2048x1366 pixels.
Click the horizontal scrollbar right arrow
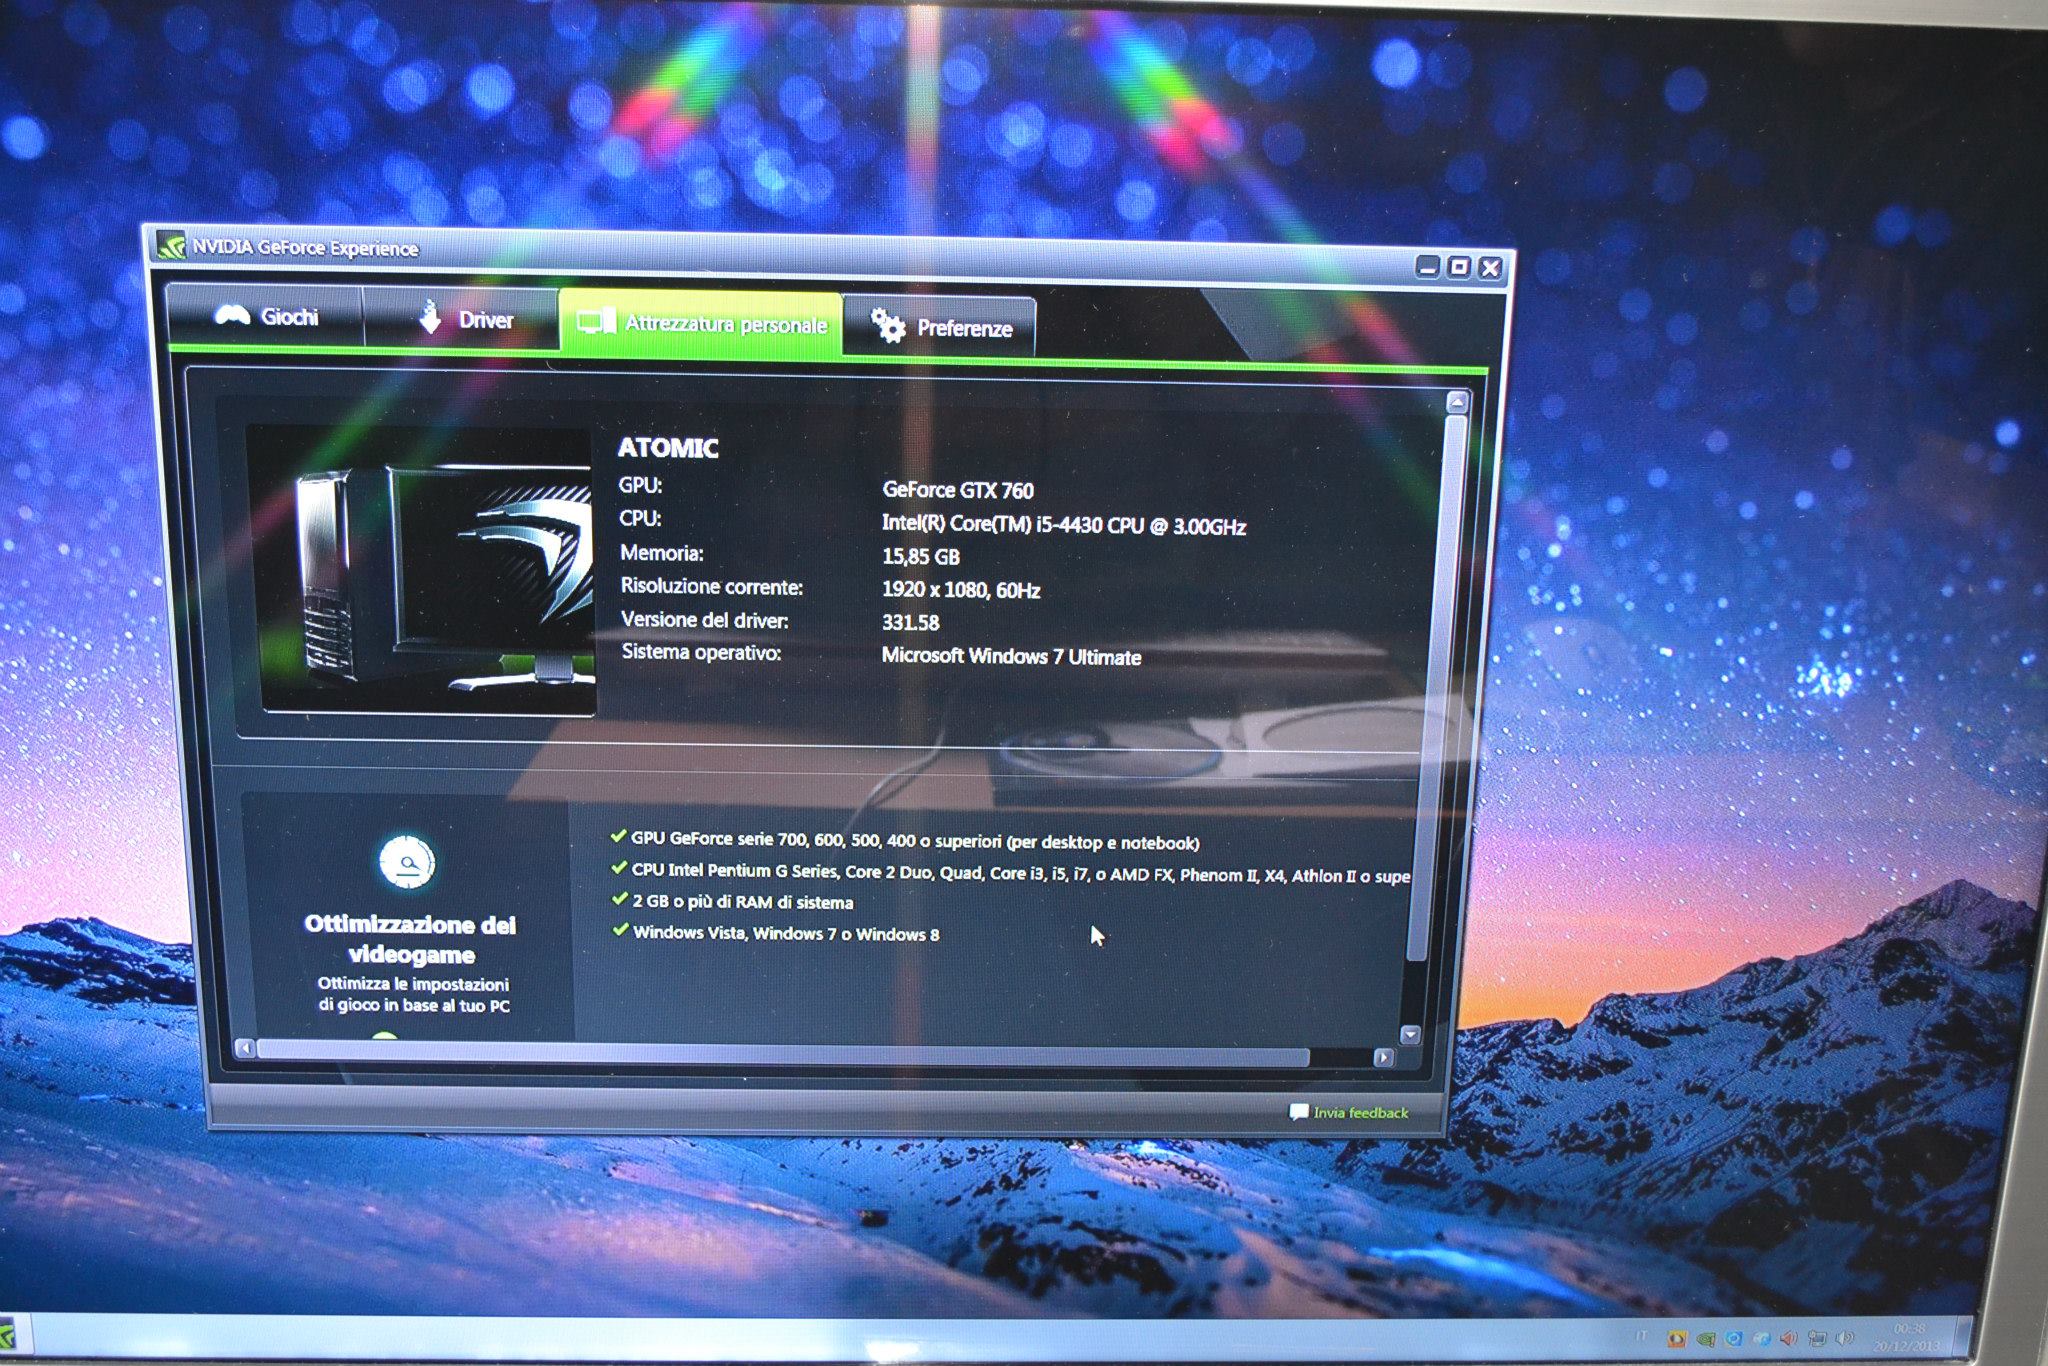pos(1384,1057)
